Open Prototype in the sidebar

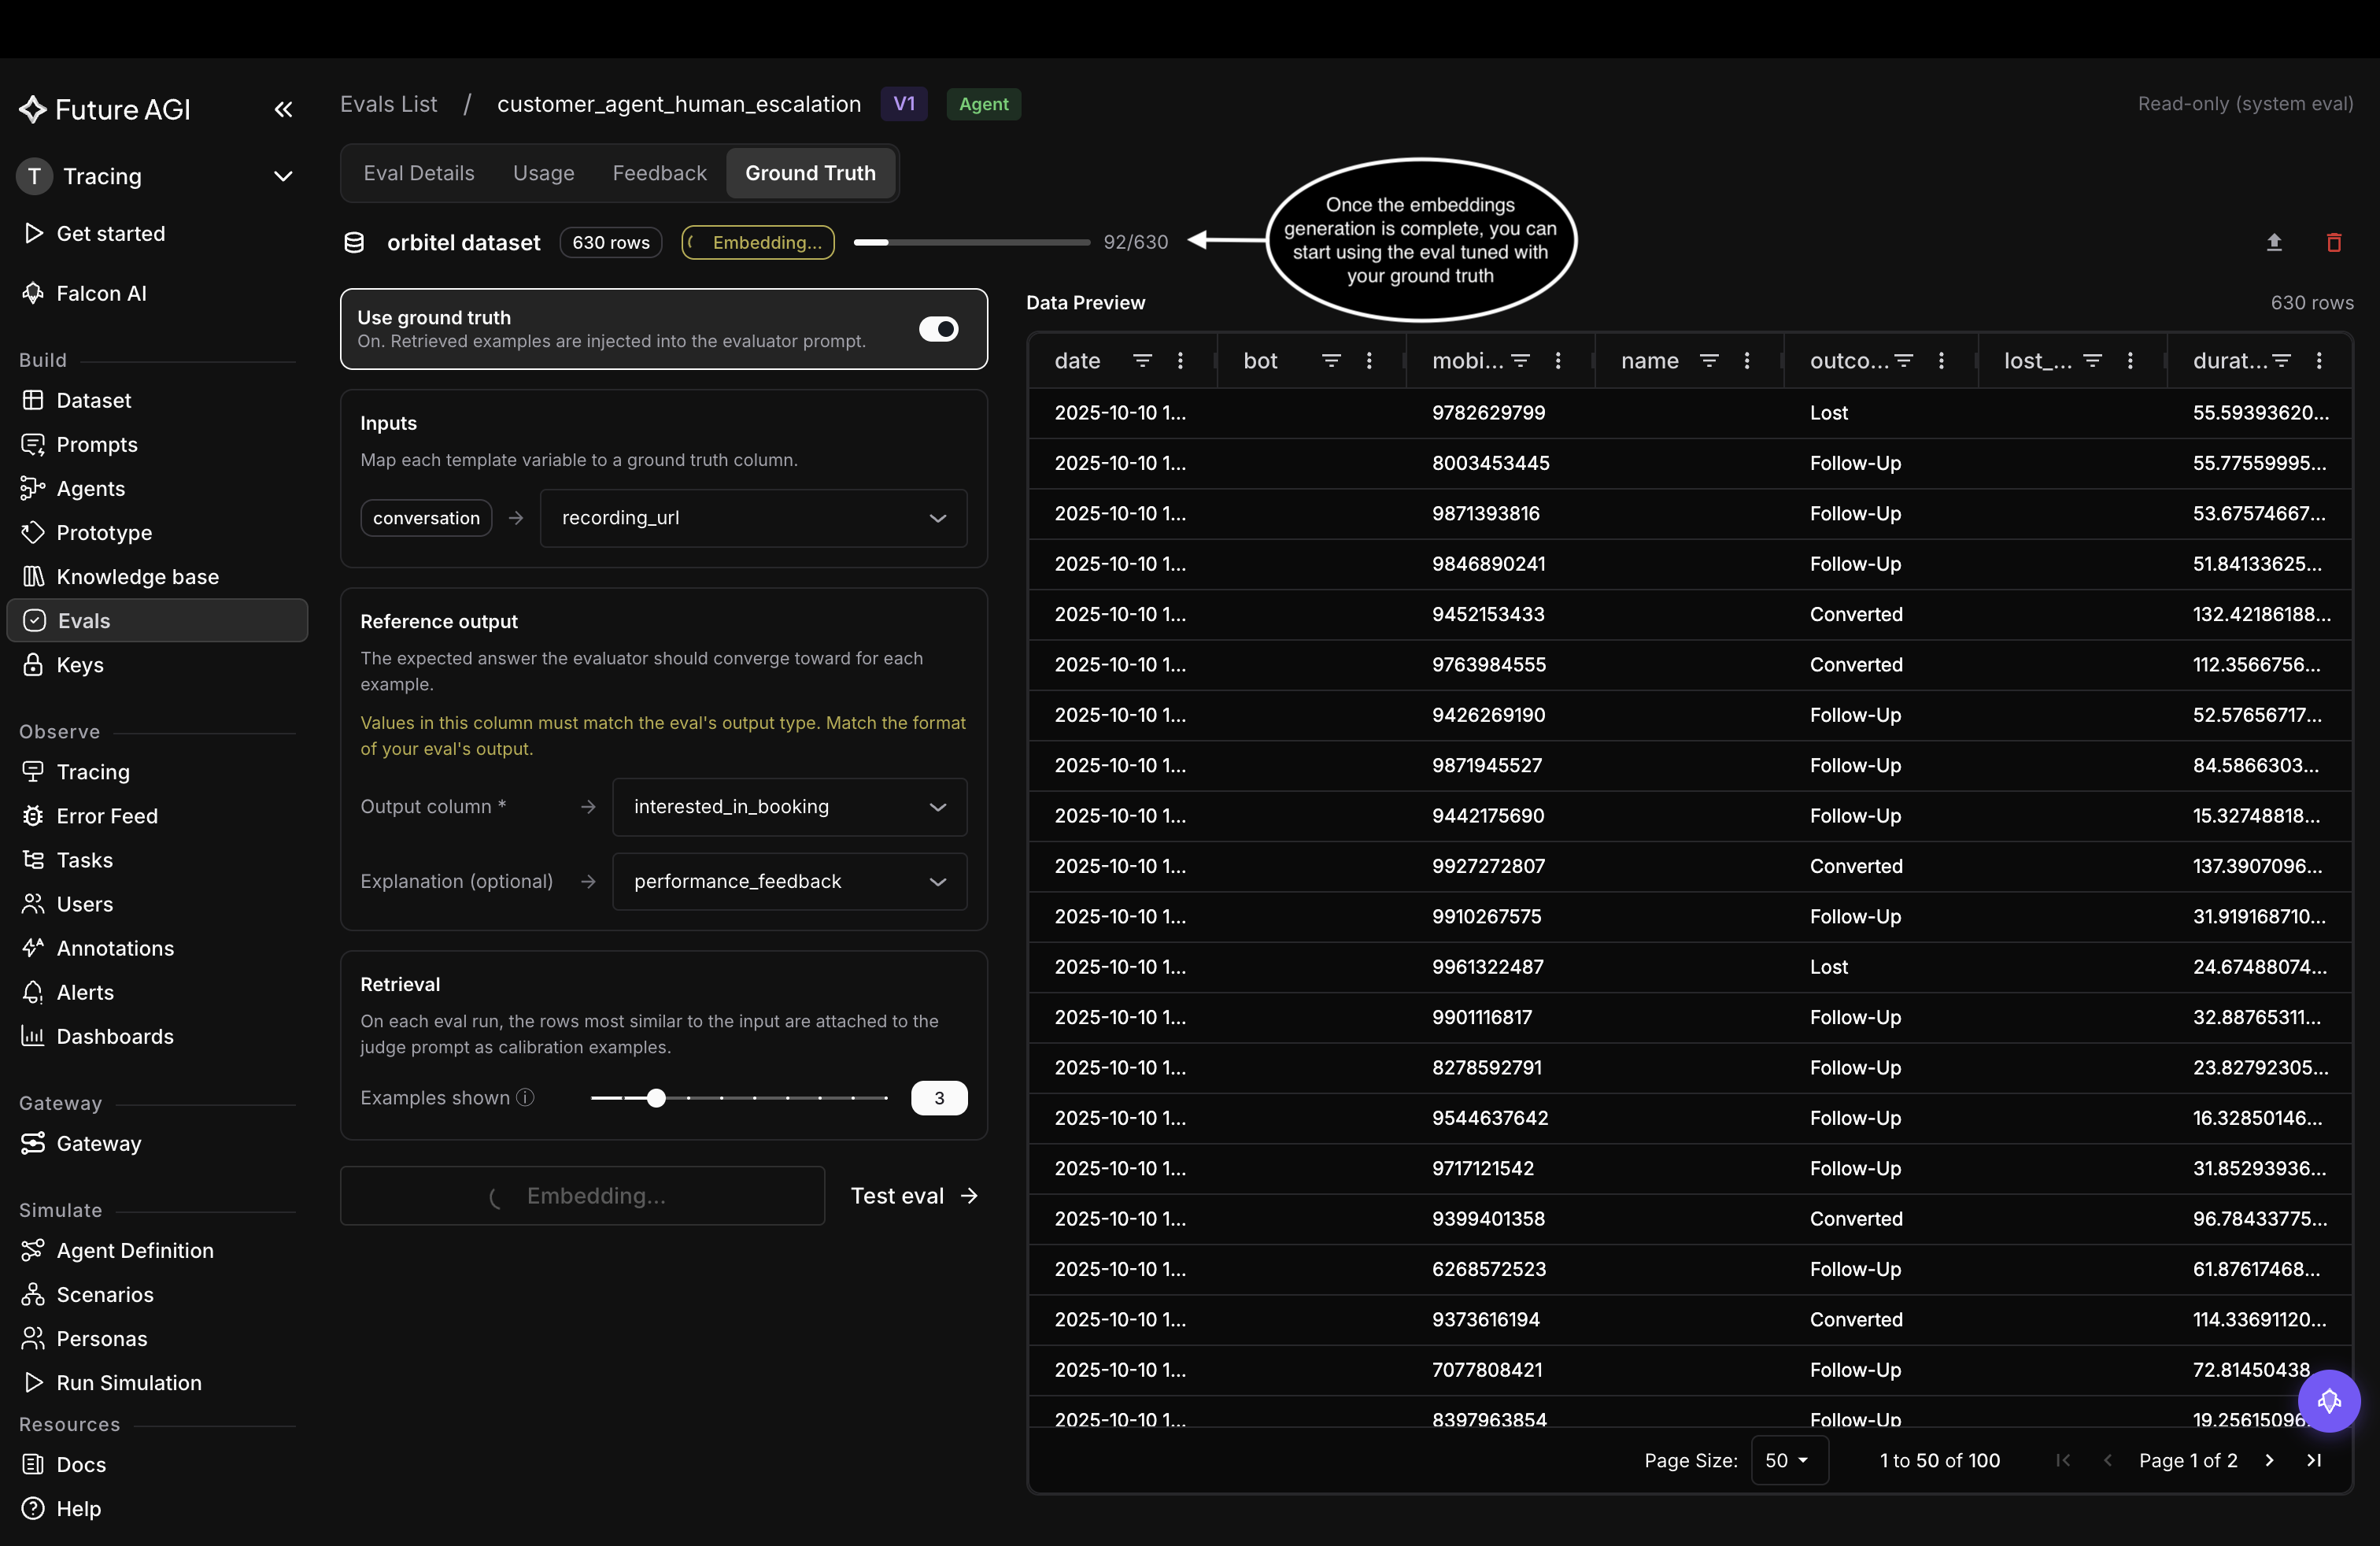157,532
